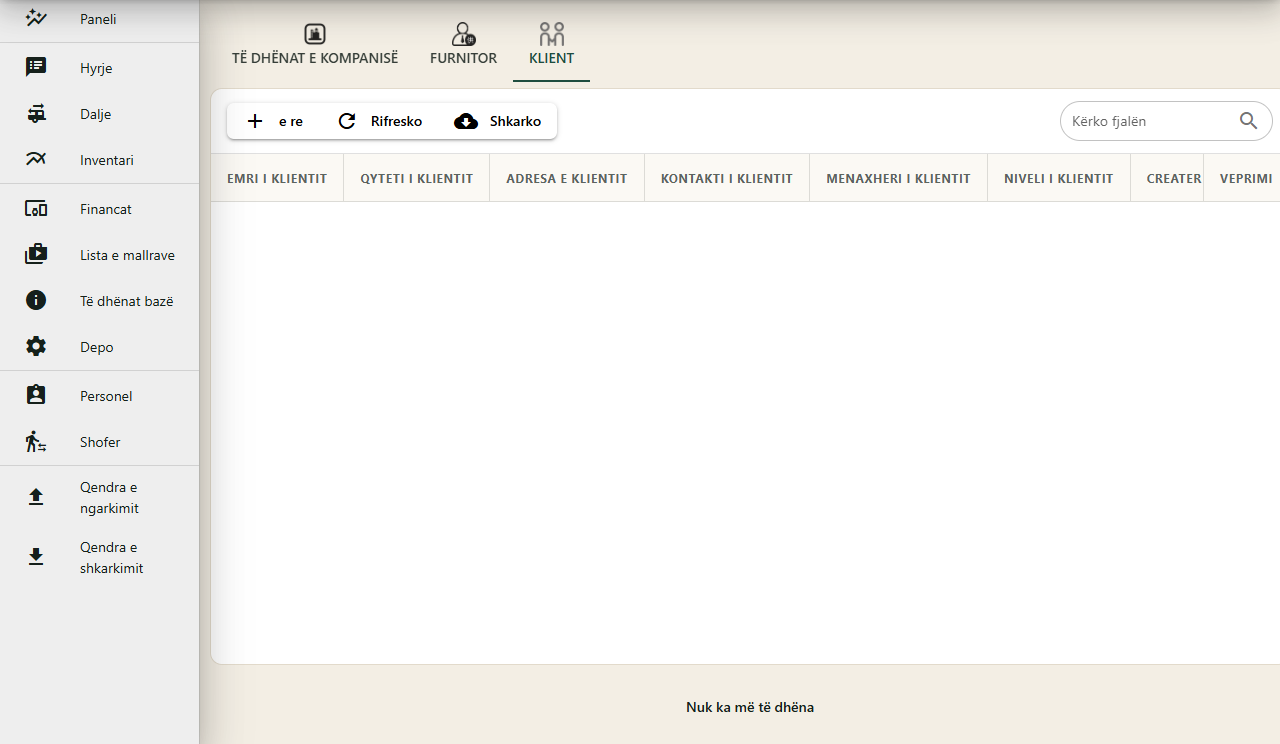Click the Të dhënat bazë info icon
Image resolution: width=1280 pixels, height=744 pixels.
tap(36, 300)
